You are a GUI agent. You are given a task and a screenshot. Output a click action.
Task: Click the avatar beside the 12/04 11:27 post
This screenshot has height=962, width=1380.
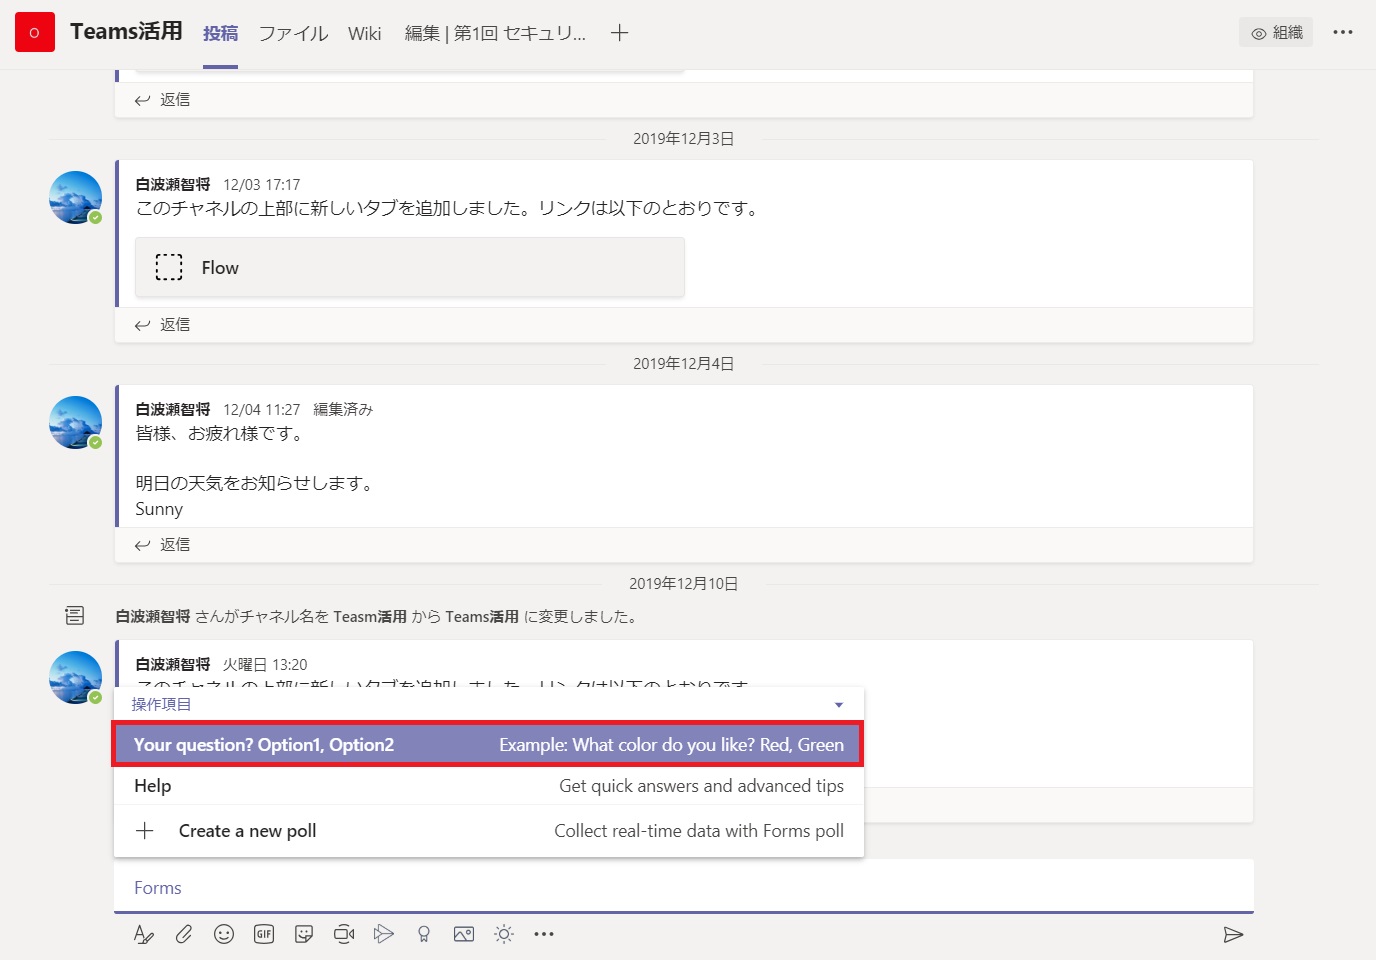(76, 423)
